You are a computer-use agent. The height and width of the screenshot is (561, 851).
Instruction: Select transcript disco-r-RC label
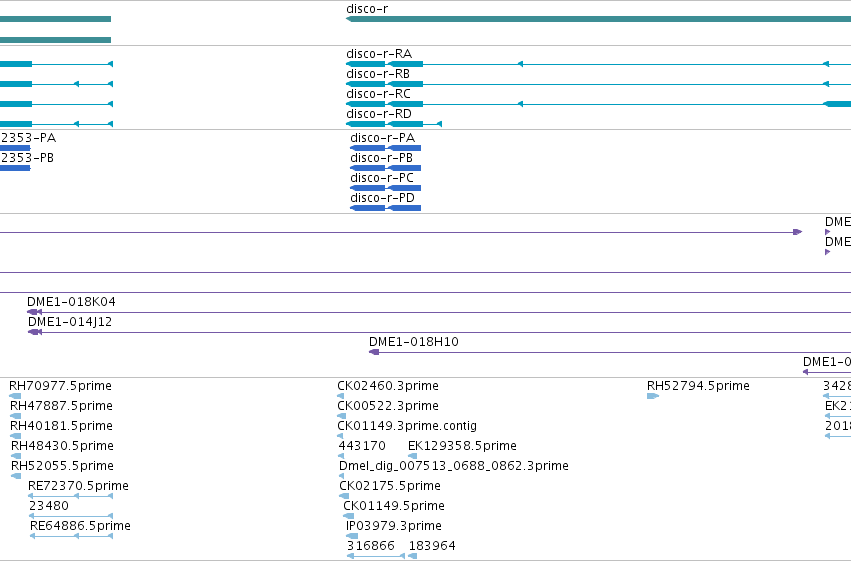pos(378,94)
